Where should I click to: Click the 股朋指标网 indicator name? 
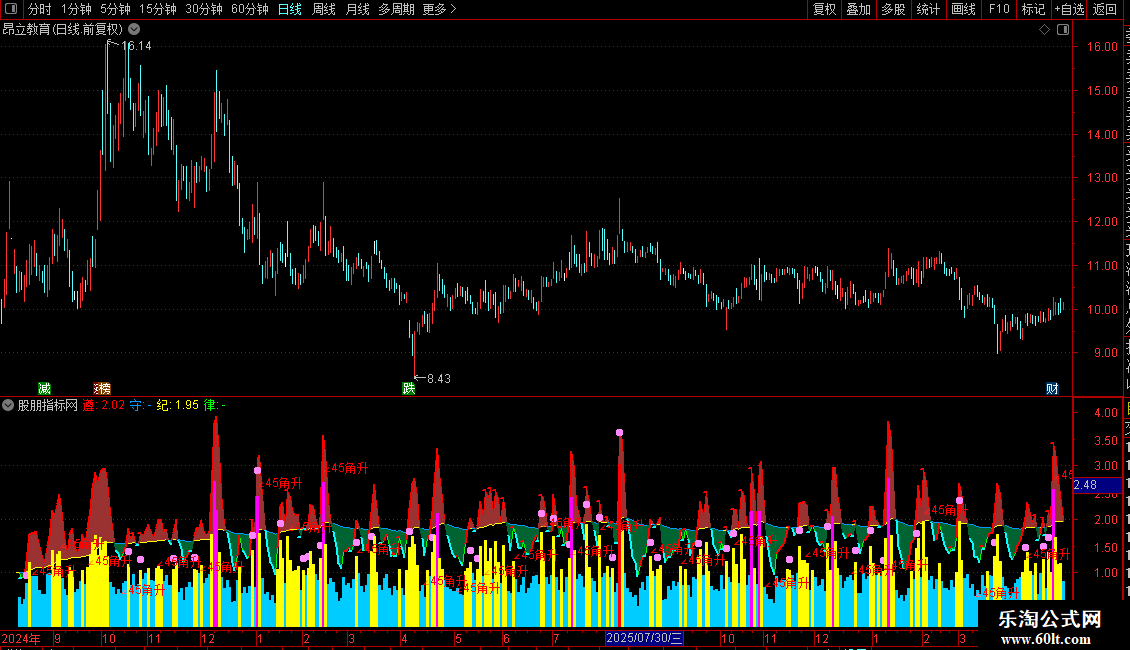pos(48,405)
